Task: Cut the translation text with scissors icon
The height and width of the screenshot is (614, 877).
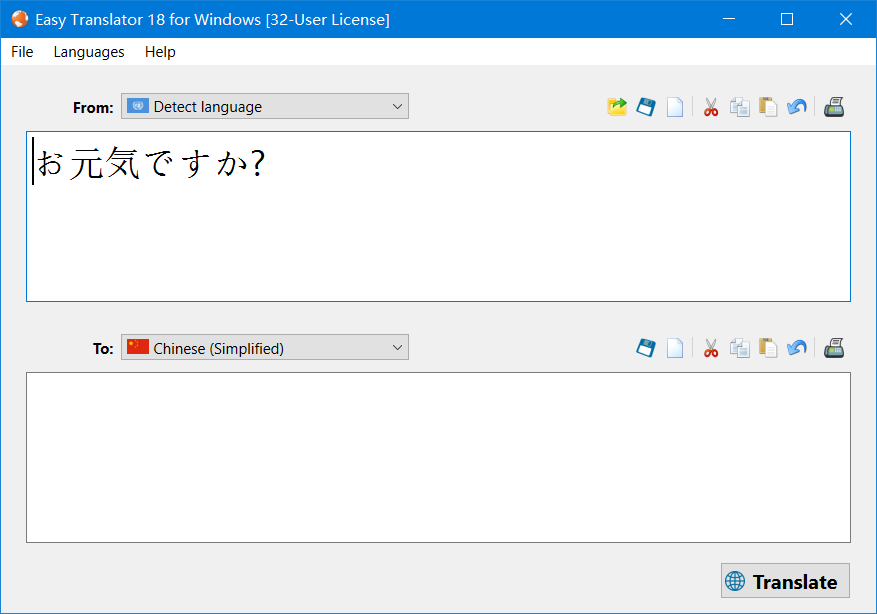Action: (x=711, y=348)
